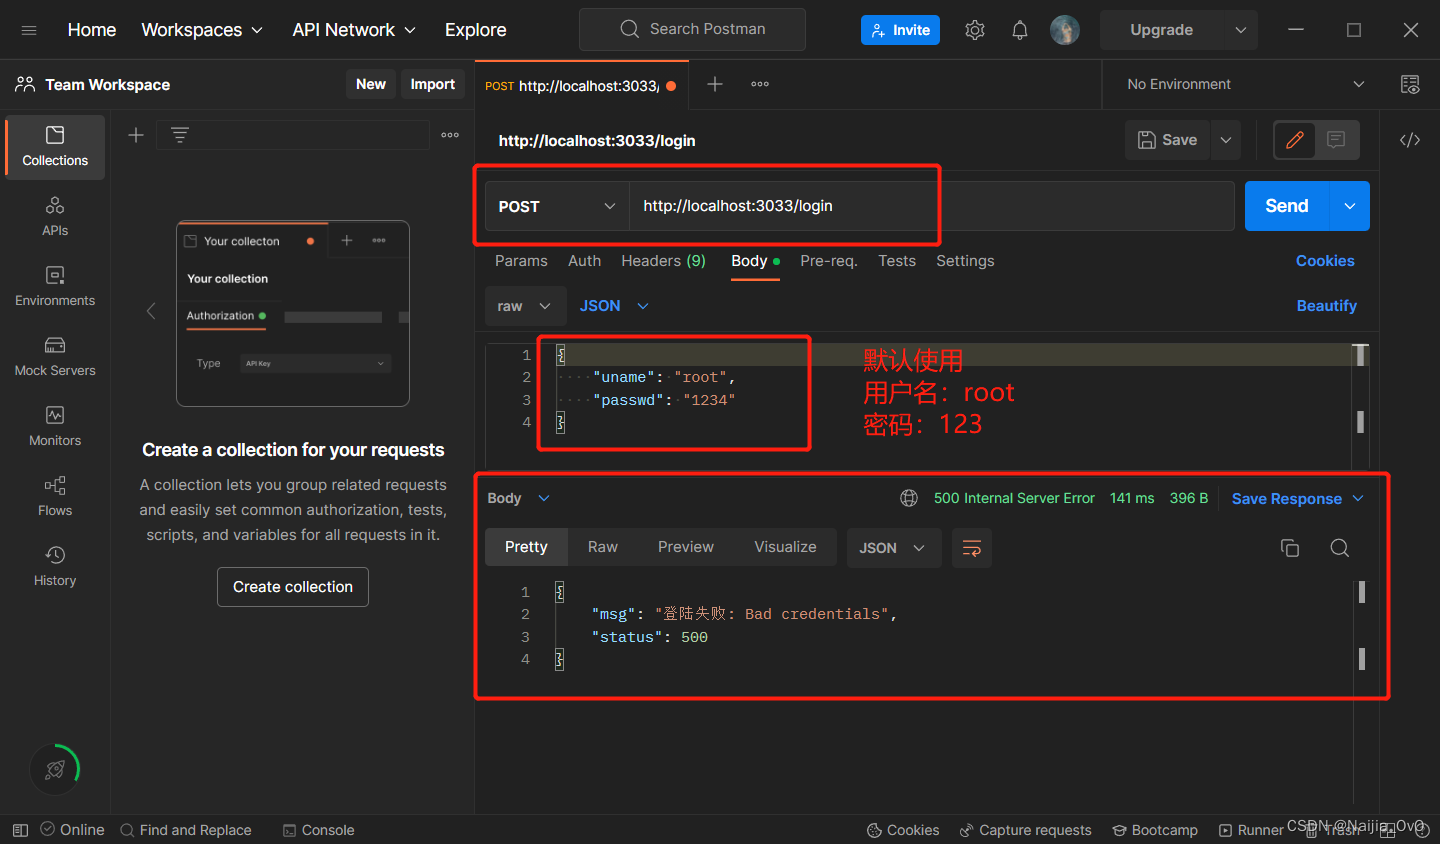Focus the request URL field
1440x844 pixels.
coord(931,206)
